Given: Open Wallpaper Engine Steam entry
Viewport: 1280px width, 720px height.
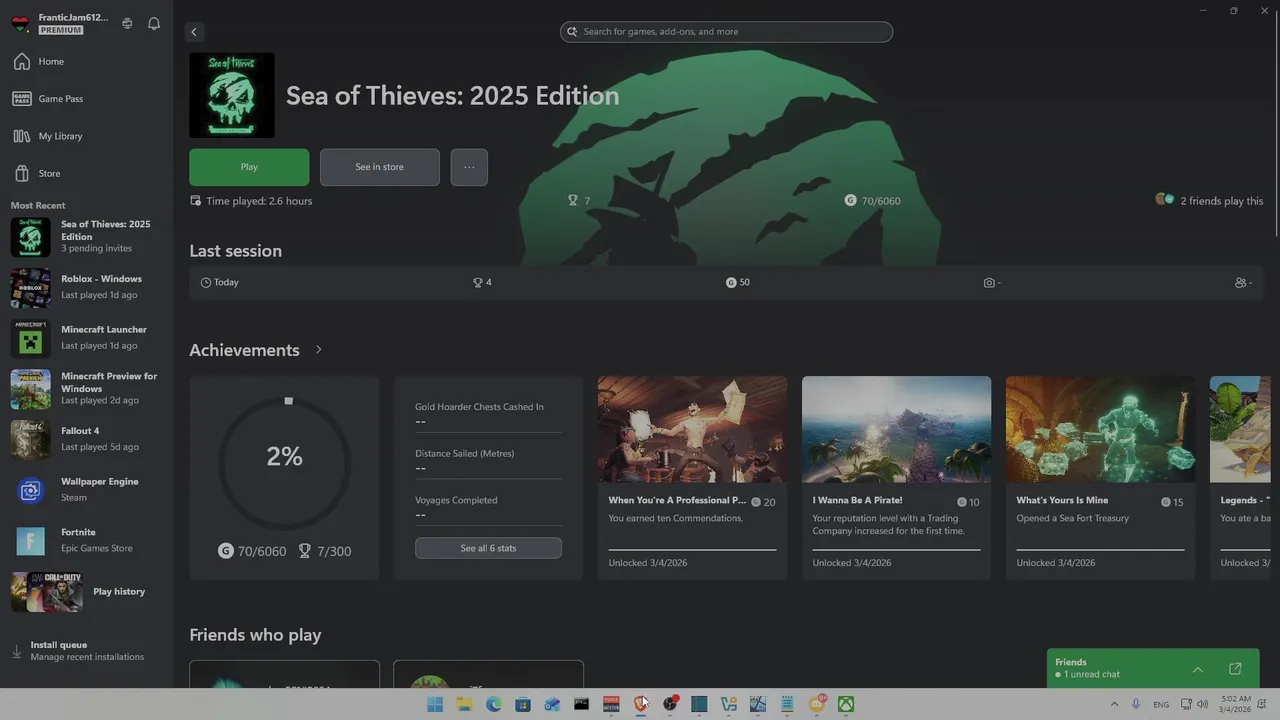Looking at the screenshot, I should pos(86,490).
